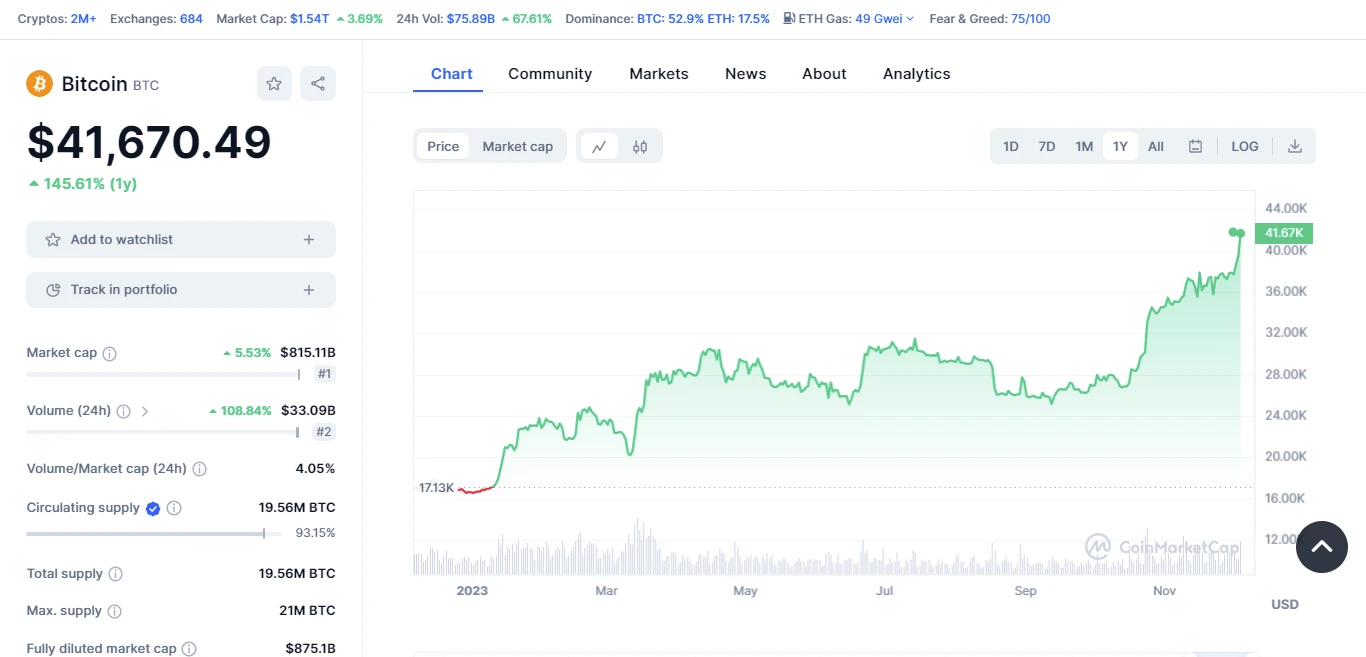Click the $875.1B fully diluted value
Viewport: 1366px width, 657px height.
310,649
